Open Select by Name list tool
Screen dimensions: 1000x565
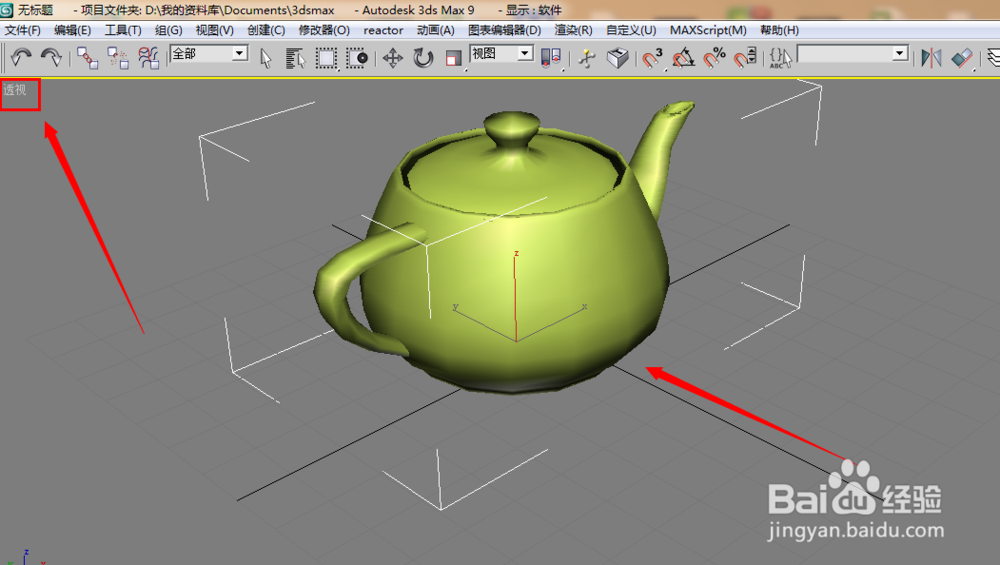coord(295,58)
